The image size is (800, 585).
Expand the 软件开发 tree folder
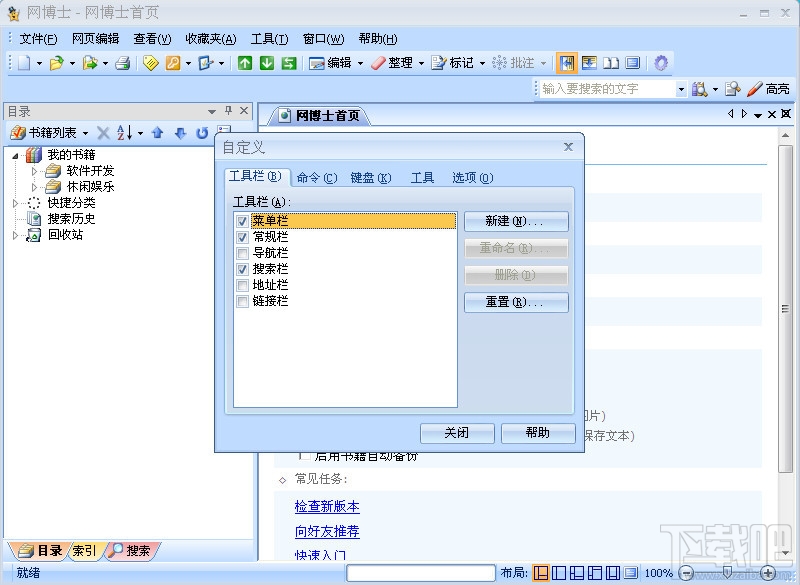pos(34,170)
